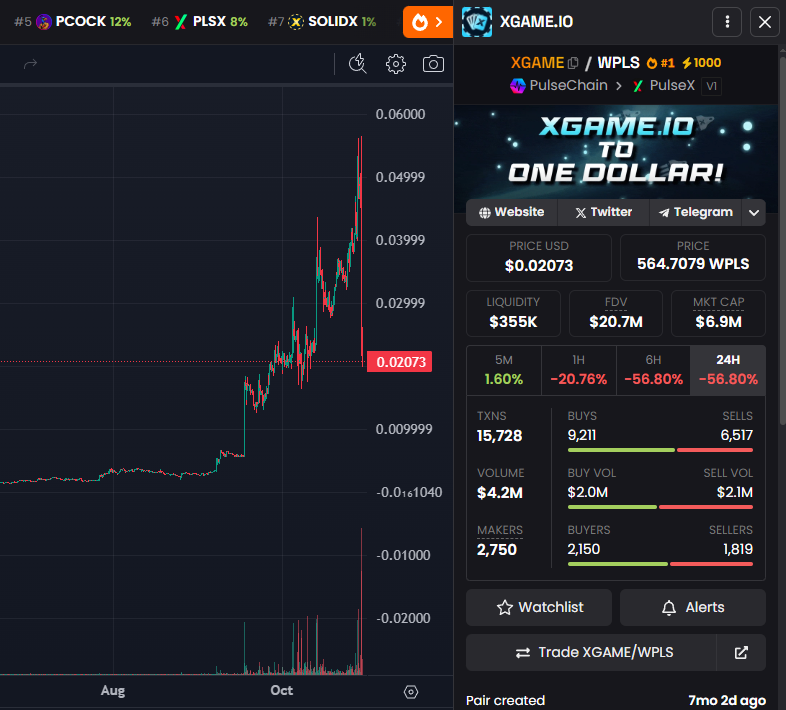Screen dimensions: 786x710
Task: Click Trade XGAME/WPLS button
Action: [592, 652]
